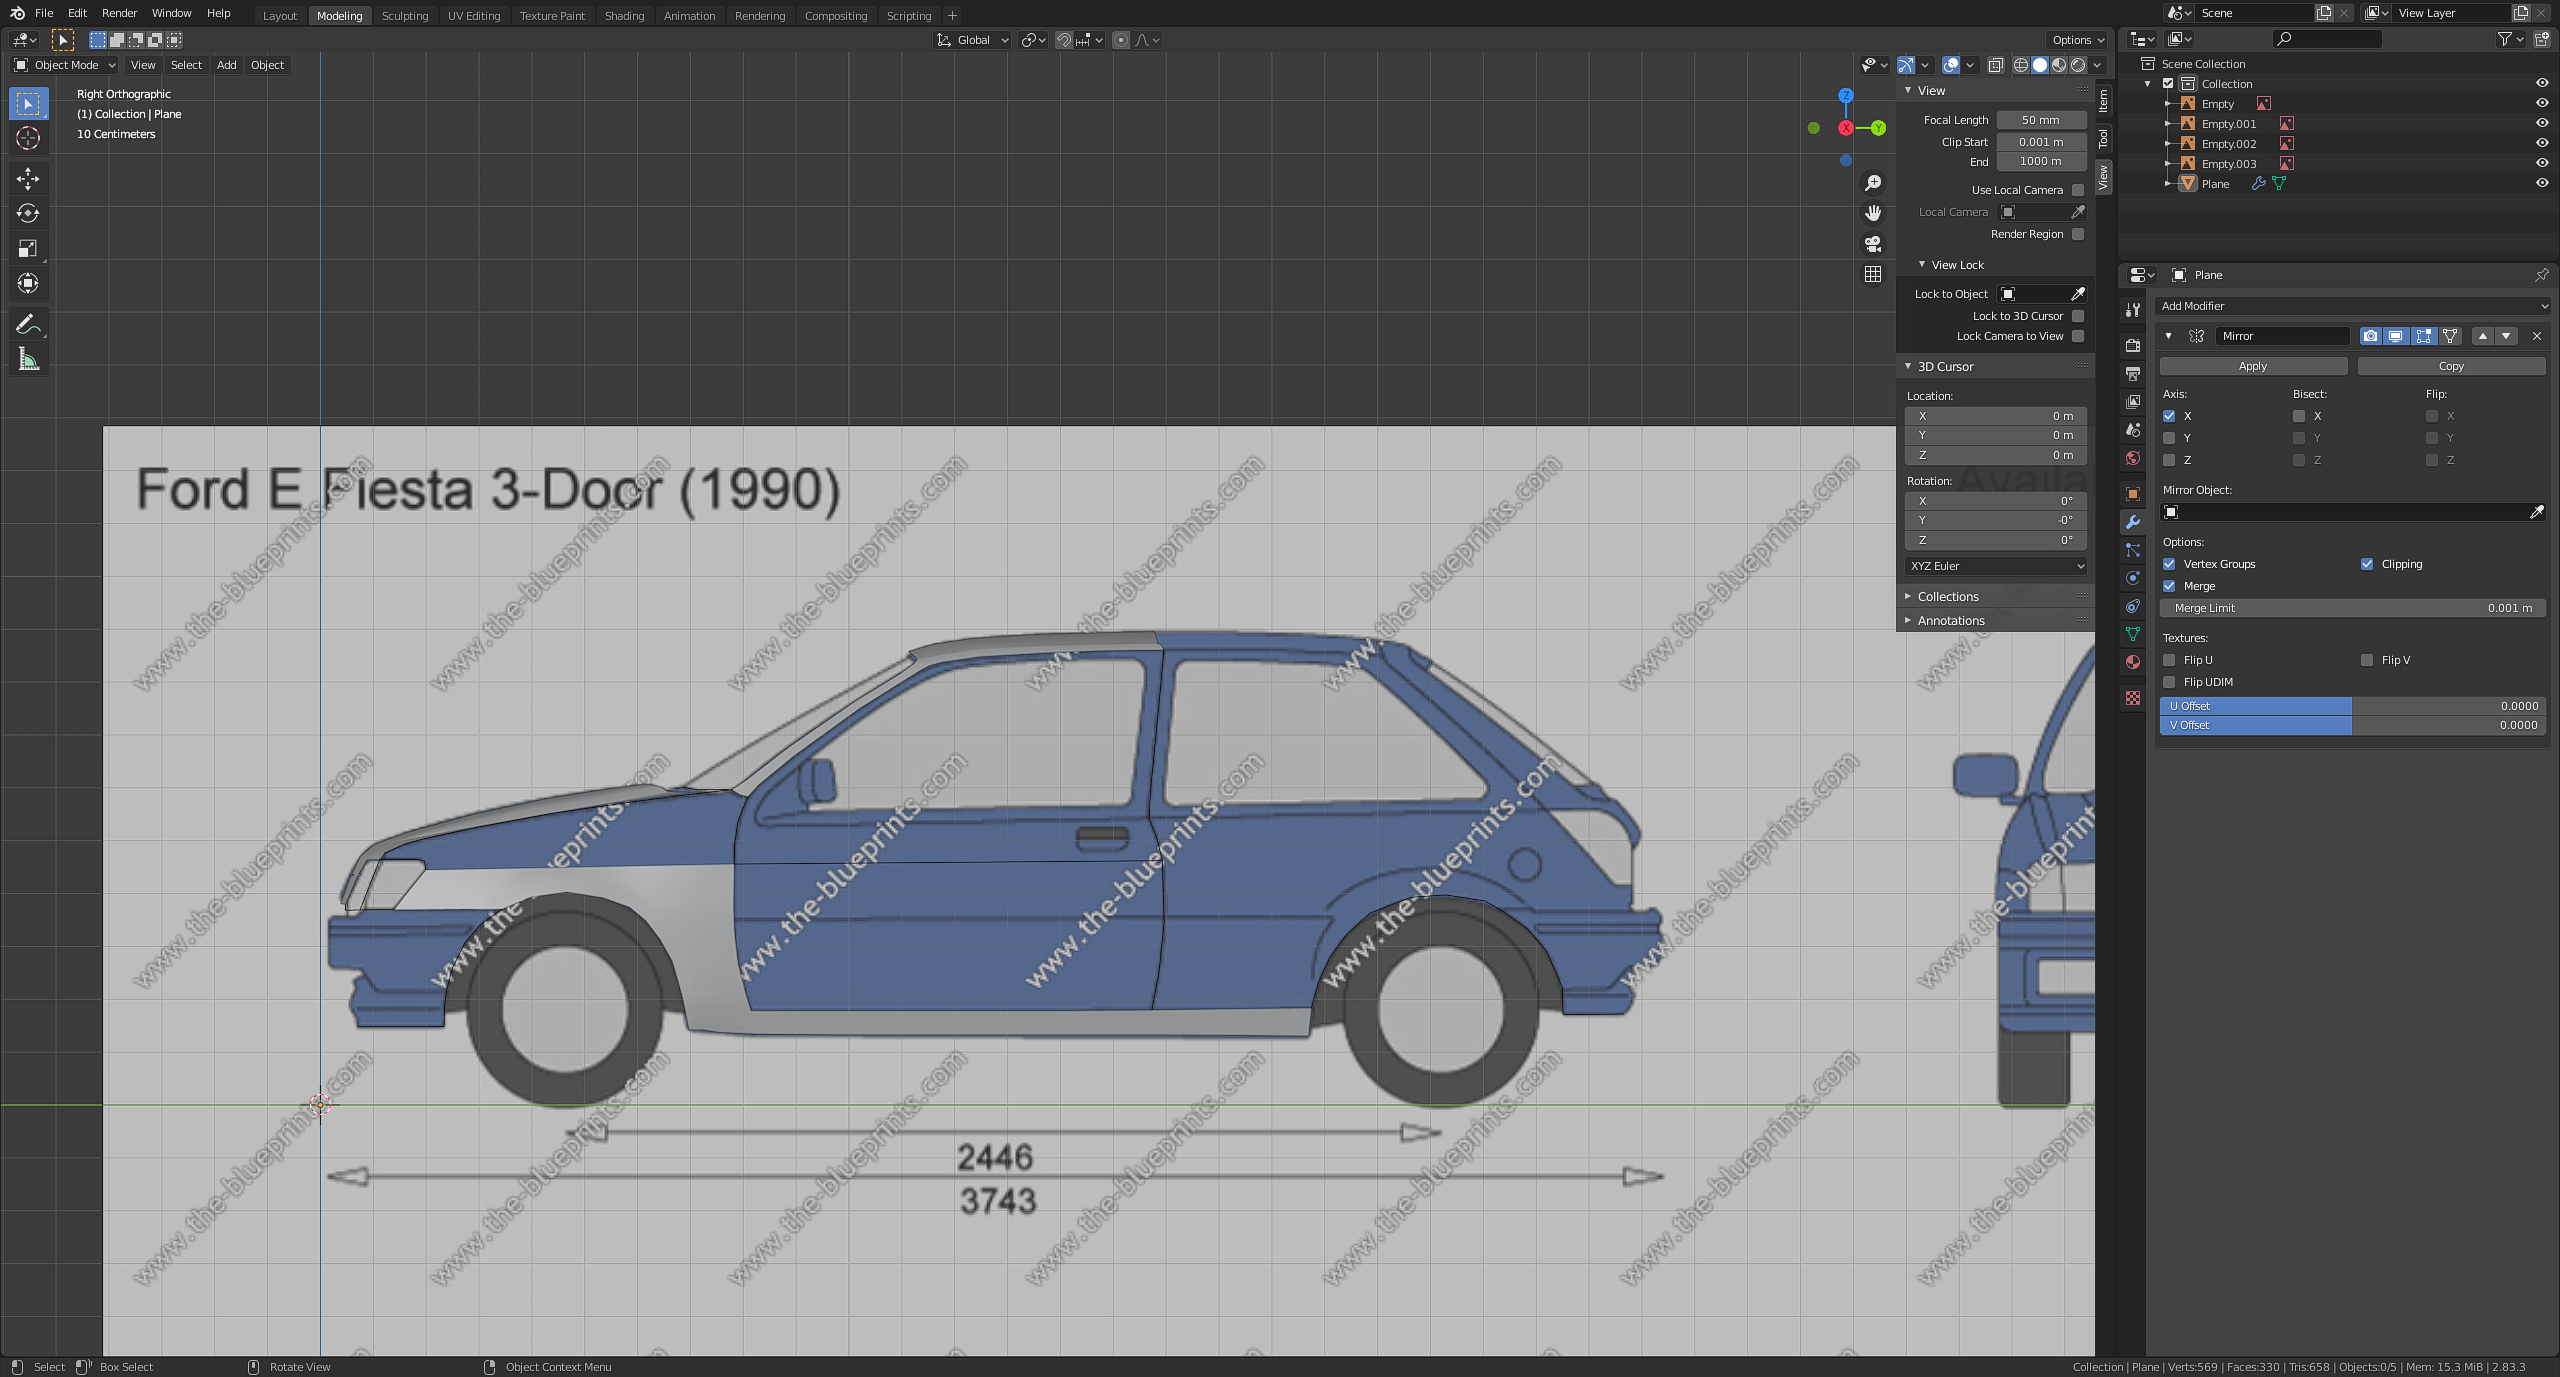Viewport: 2560px width, 1377px height.
Task: Enable the Y axis mirror checkbox
Action: 2169,438
